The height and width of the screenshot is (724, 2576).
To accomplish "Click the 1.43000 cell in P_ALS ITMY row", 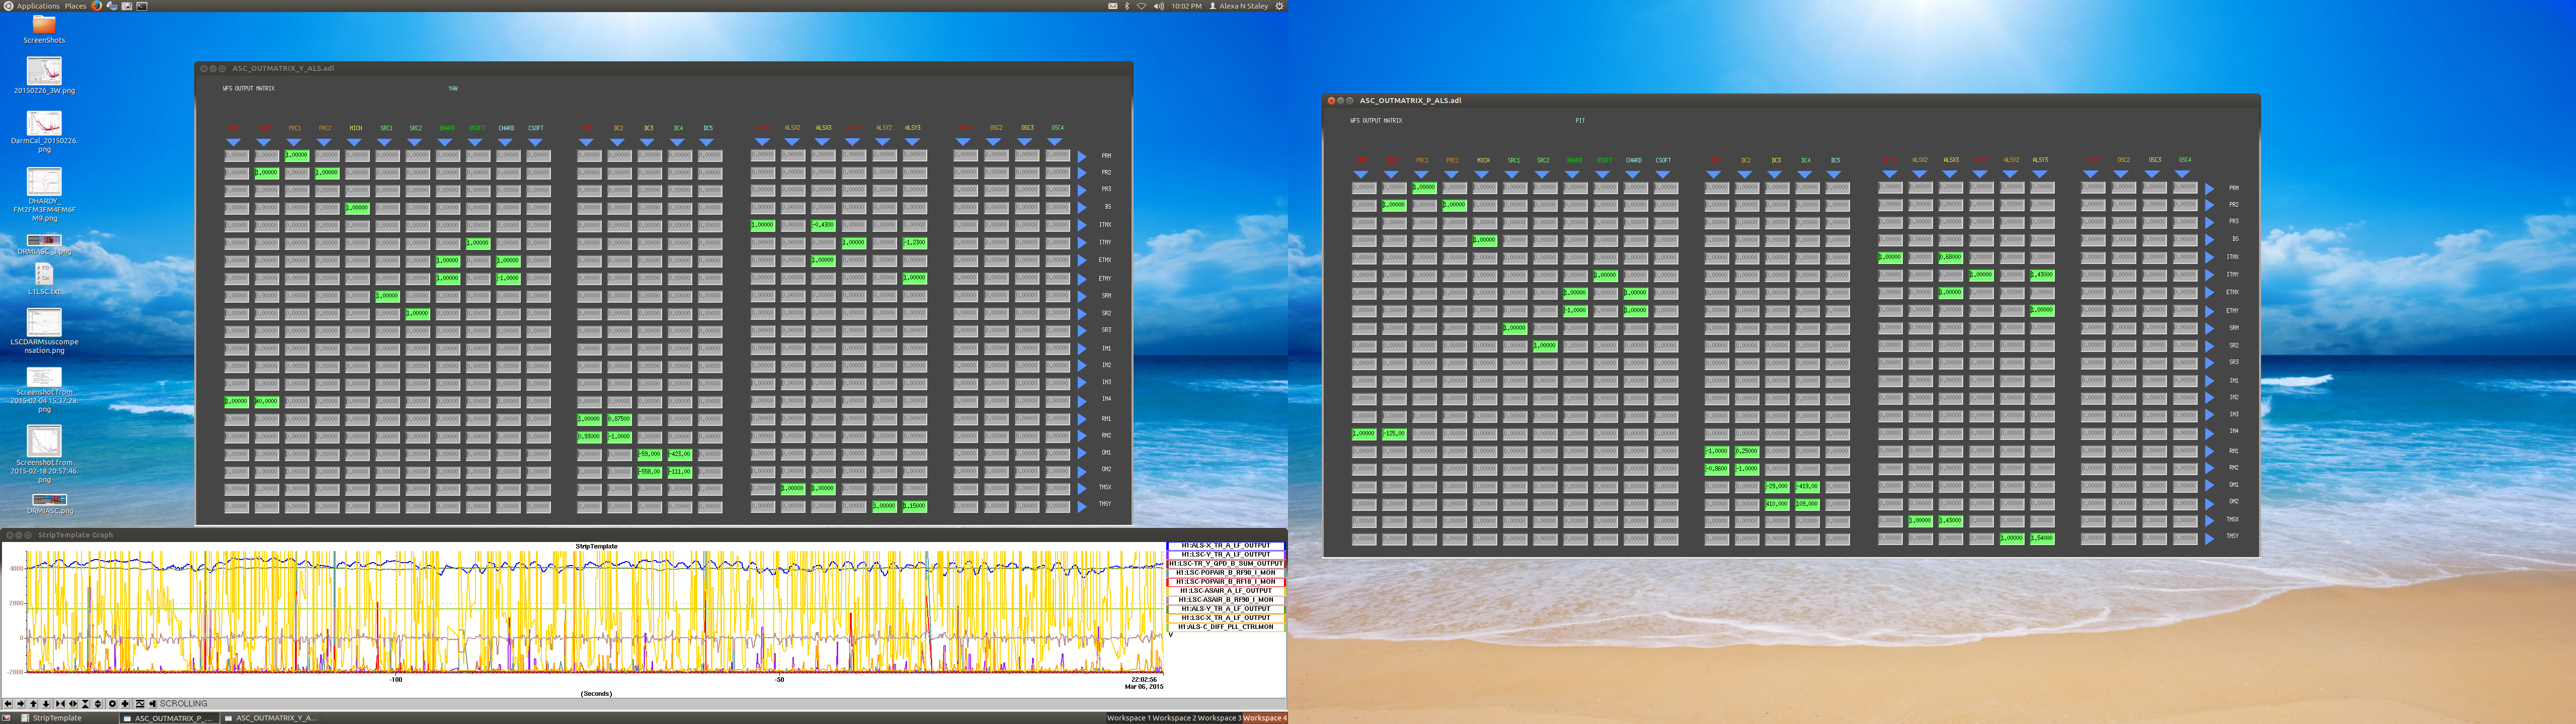I will tap(2042, 274).
